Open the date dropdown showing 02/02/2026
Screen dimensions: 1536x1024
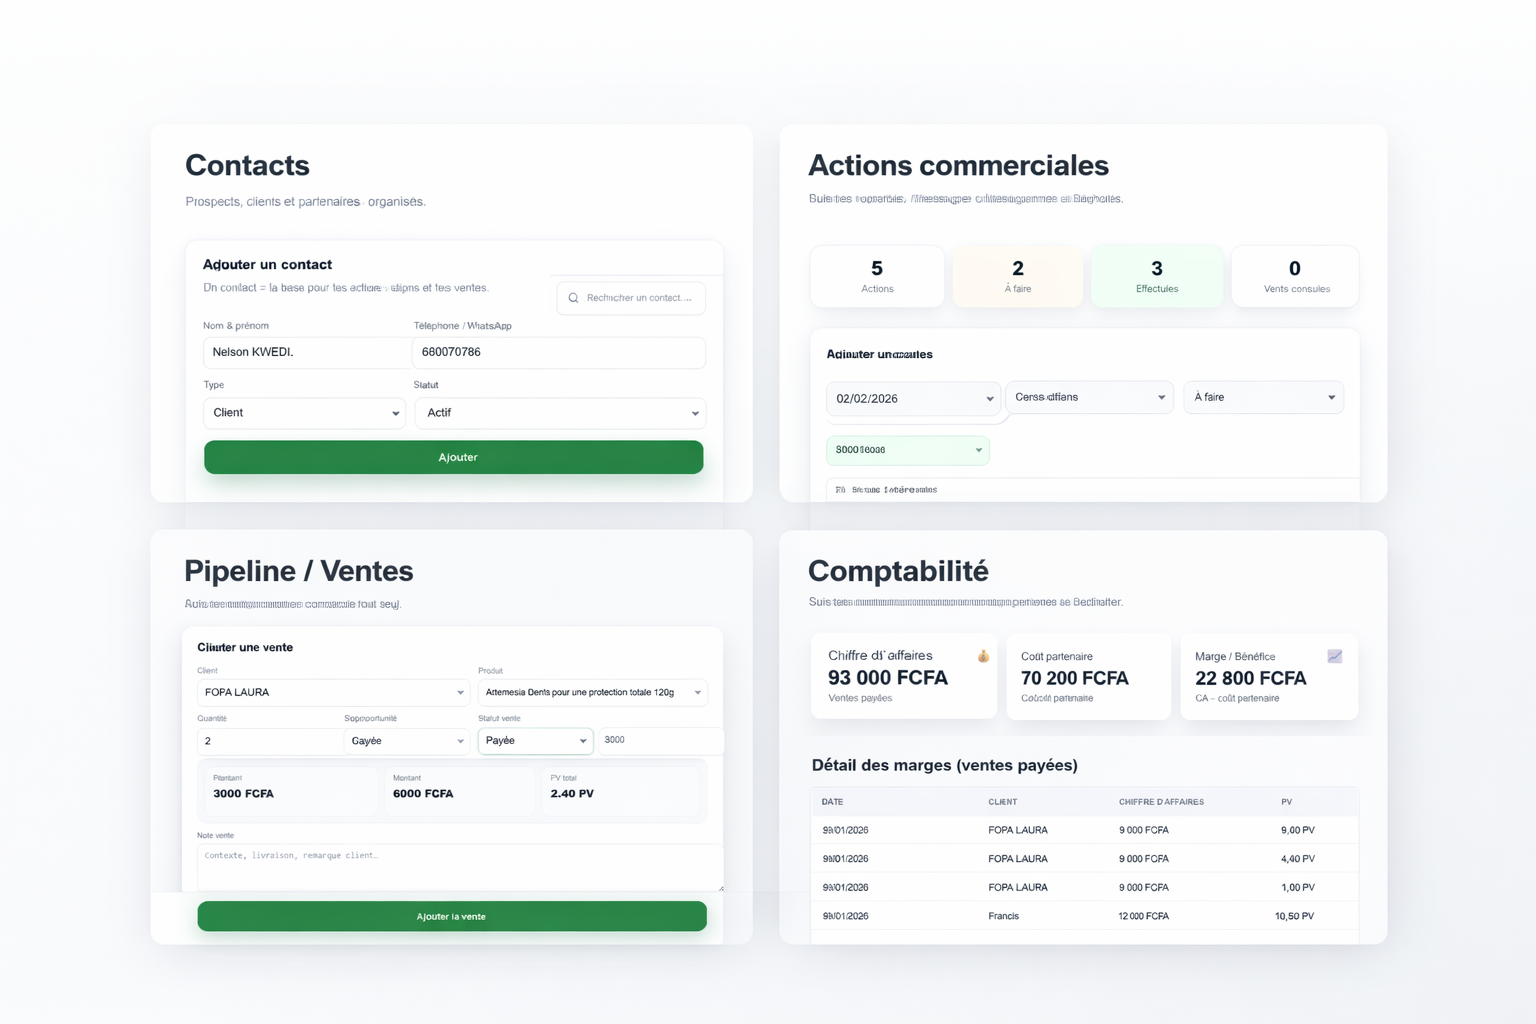coord(912,398)
